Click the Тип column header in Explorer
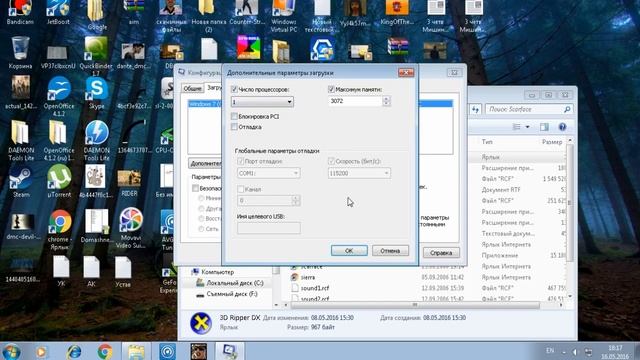Image resolution: width=640 pixels, height=360 pixels. [x=487, y=142]
